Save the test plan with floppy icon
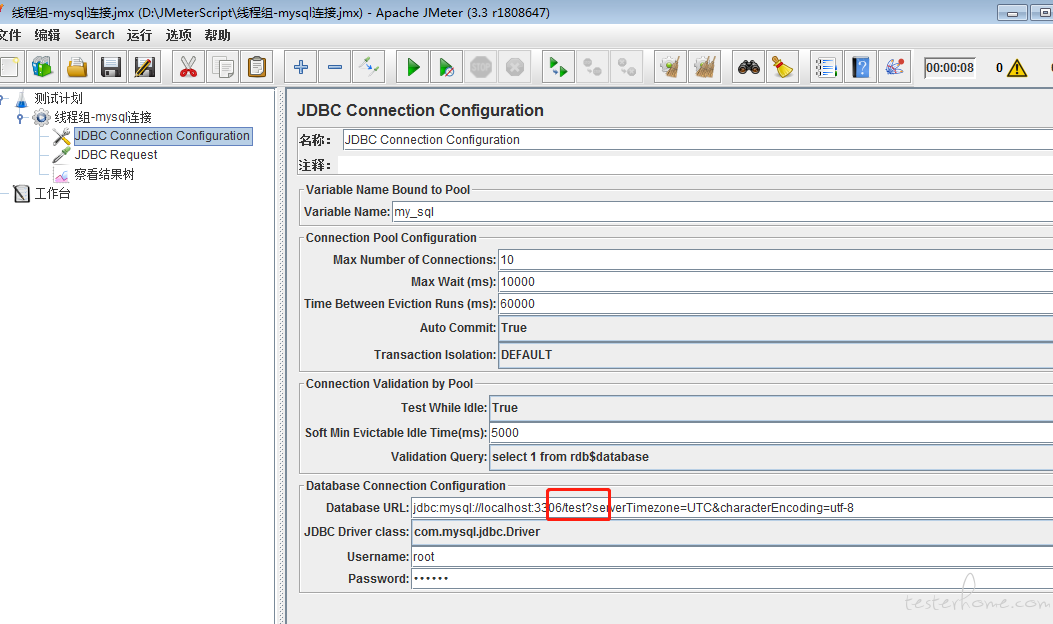Image resolution: width=1053 pixels, height=624 pixels. coord(111,67)
